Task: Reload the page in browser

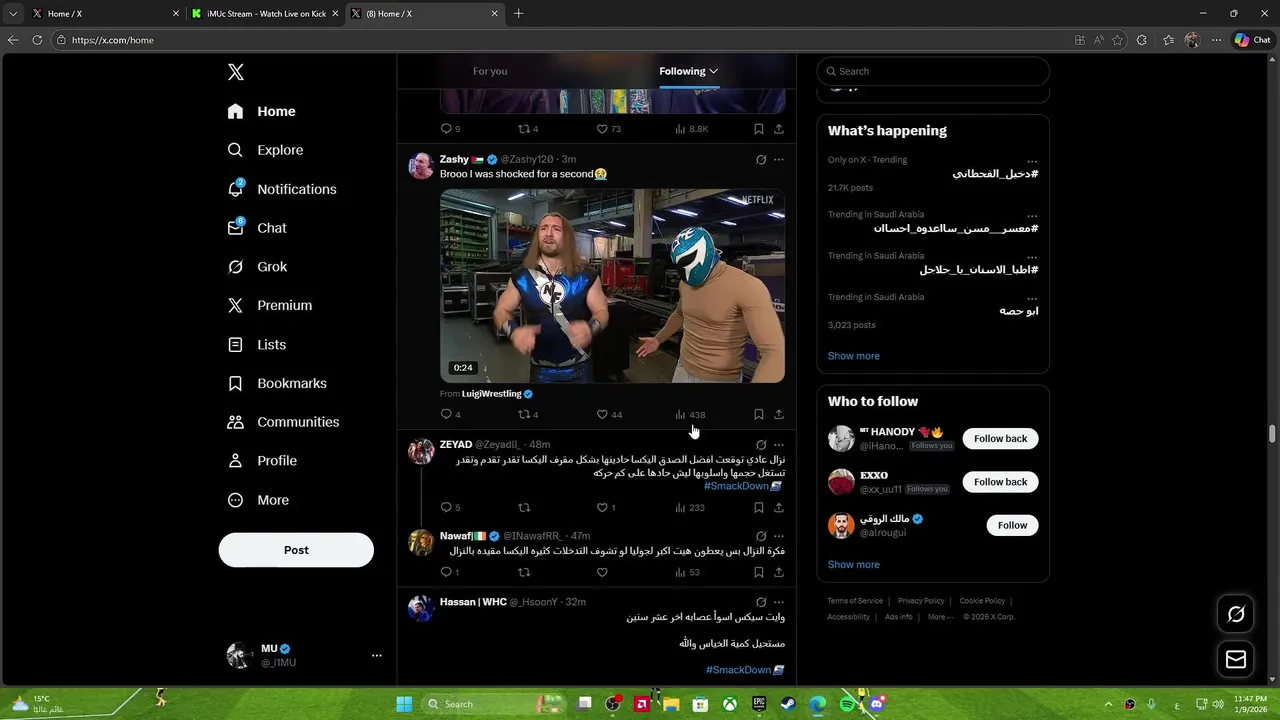Action: point(37,40)
